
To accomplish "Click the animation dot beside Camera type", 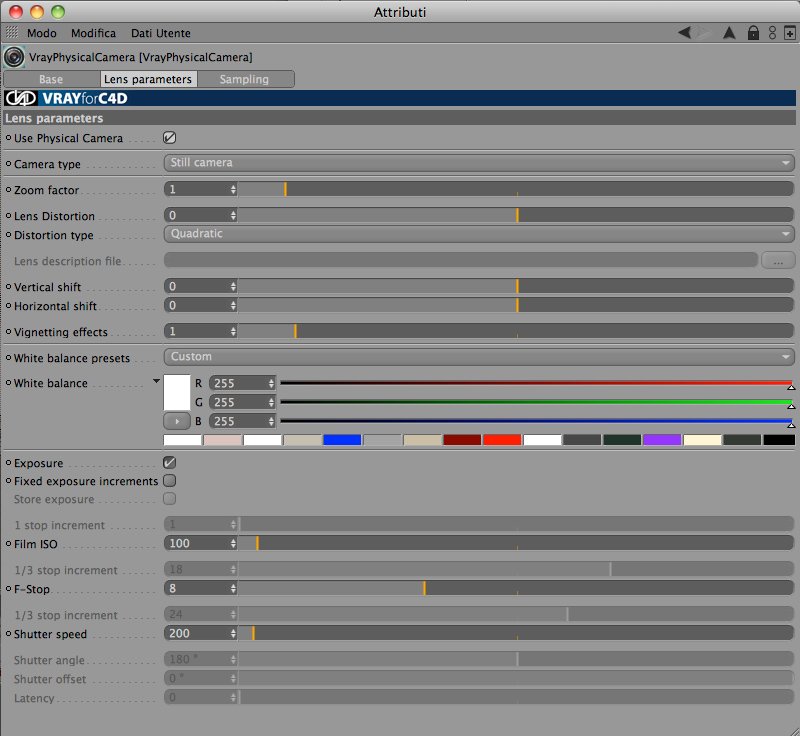I will (x=8, y=163).
